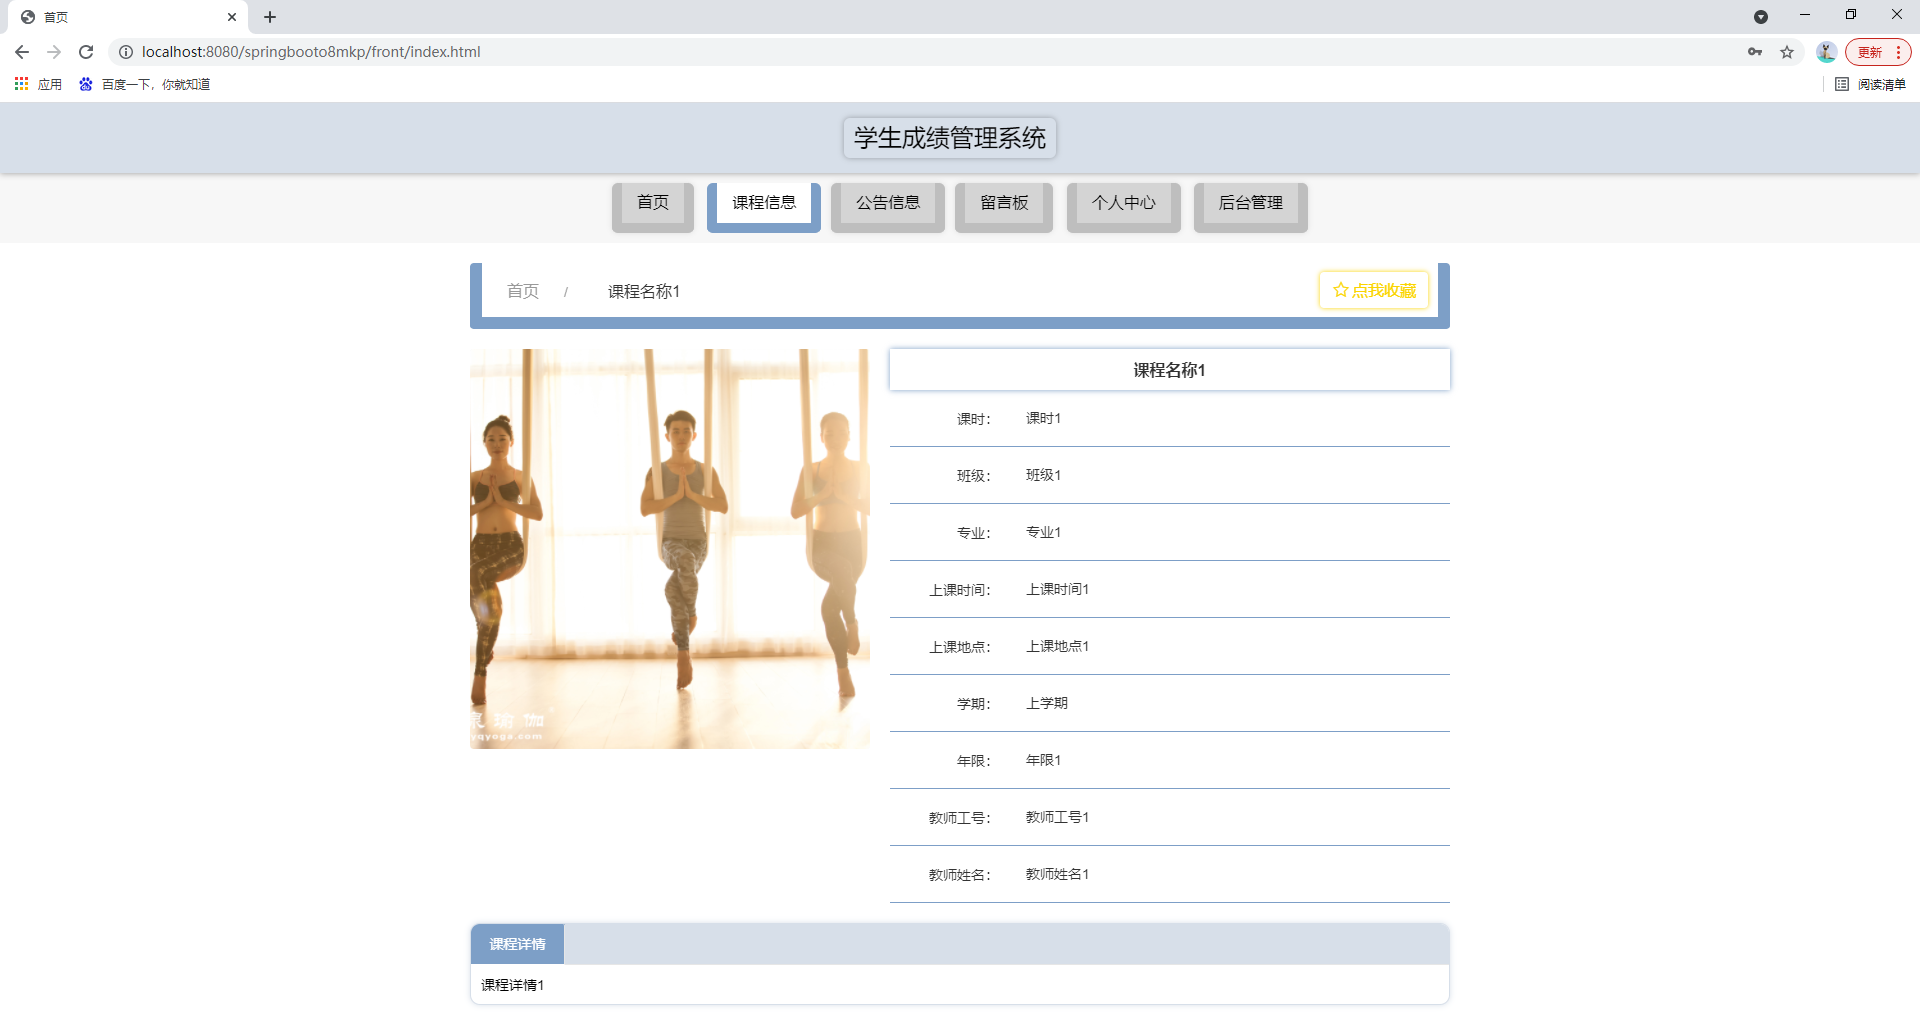Bookmark page with star icon in address bar

pos(1787,52)
